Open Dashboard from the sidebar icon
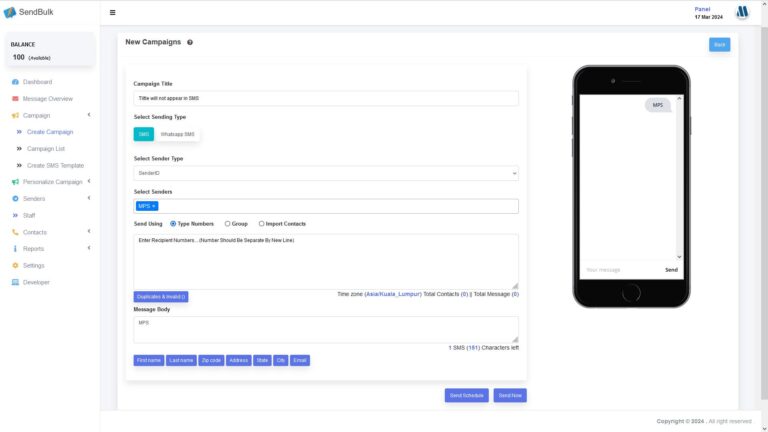Image resolution: width=768 pixels, height=432 pixels. (x=15, y=82)
